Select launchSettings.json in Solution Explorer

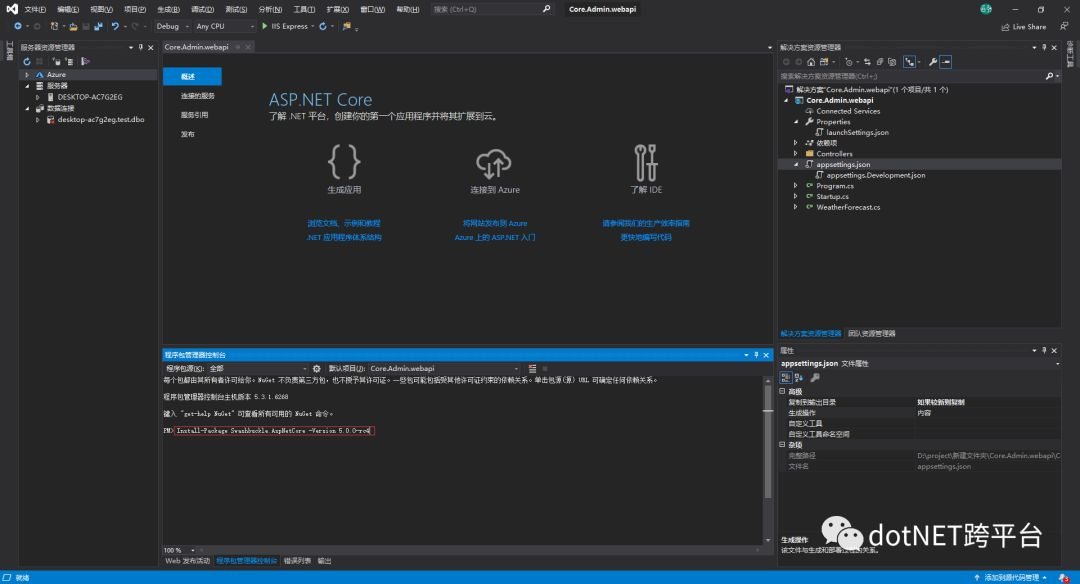(857, 132)
